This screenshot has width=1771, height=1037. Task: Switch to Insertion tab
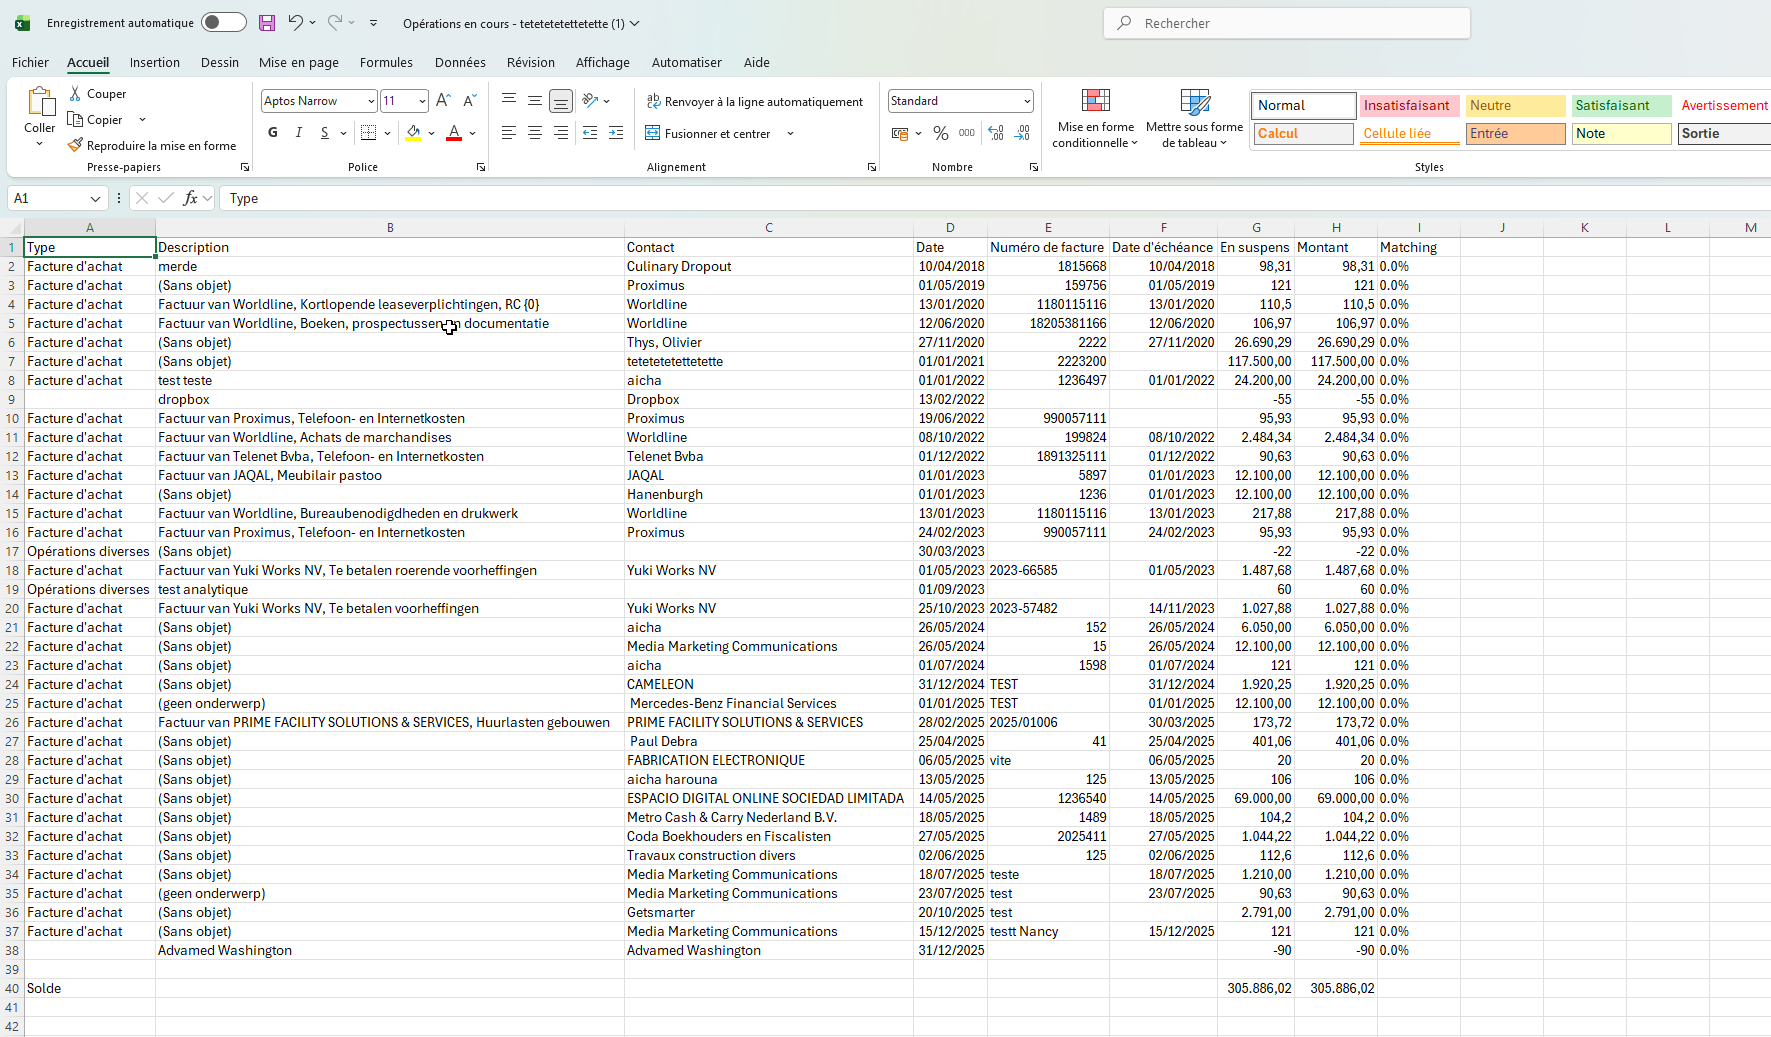[155, 62]
